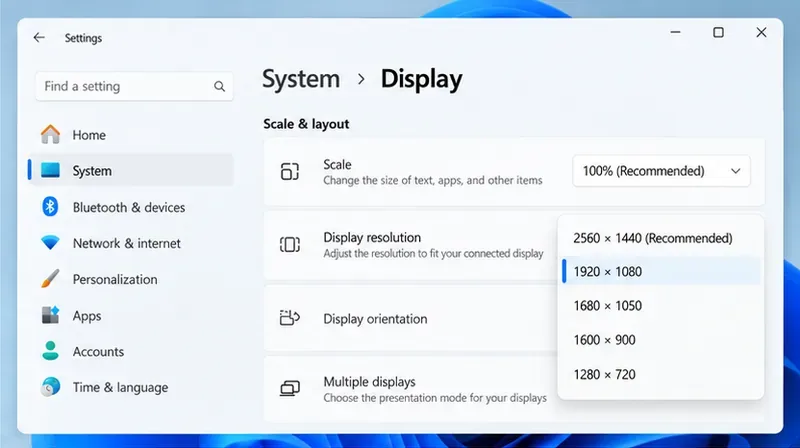Click the back arrow in Settings
800x448 pixels.
pos(39,37)
